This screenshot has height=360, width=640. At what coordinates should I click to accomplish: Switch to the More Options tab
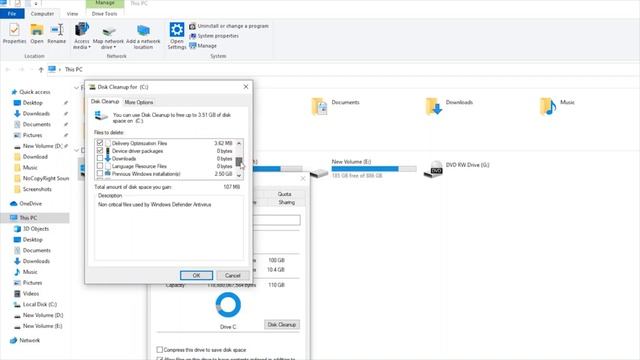click(x=139, y=102)
